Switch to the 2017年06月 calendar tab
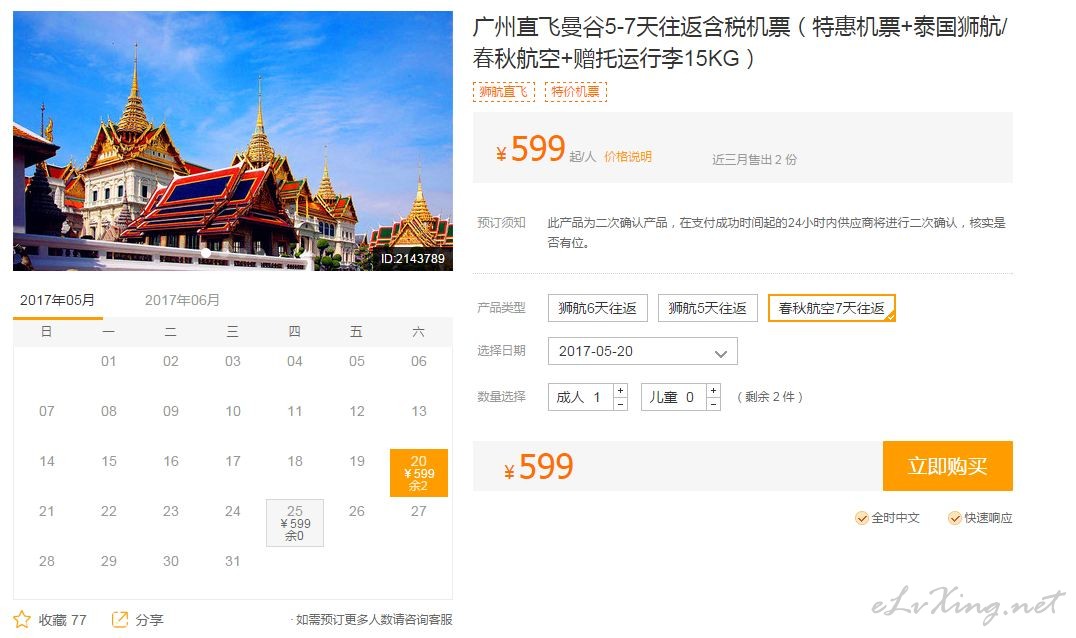This screenshot has height=638, width=1076. 182,300
